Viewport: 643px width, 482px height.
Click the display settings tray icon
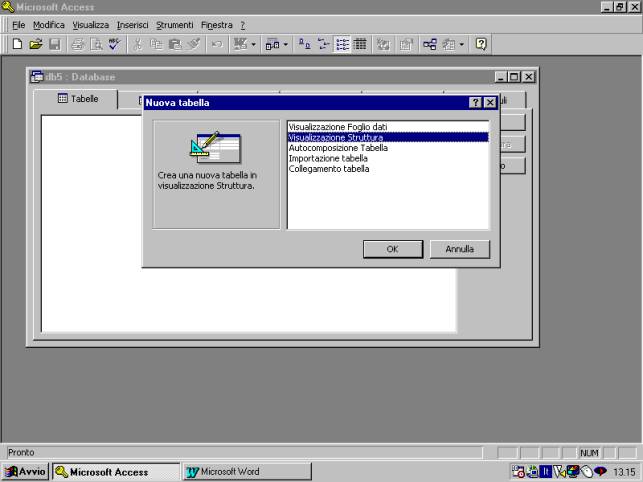pyautogui.click(x=572, y=472)
